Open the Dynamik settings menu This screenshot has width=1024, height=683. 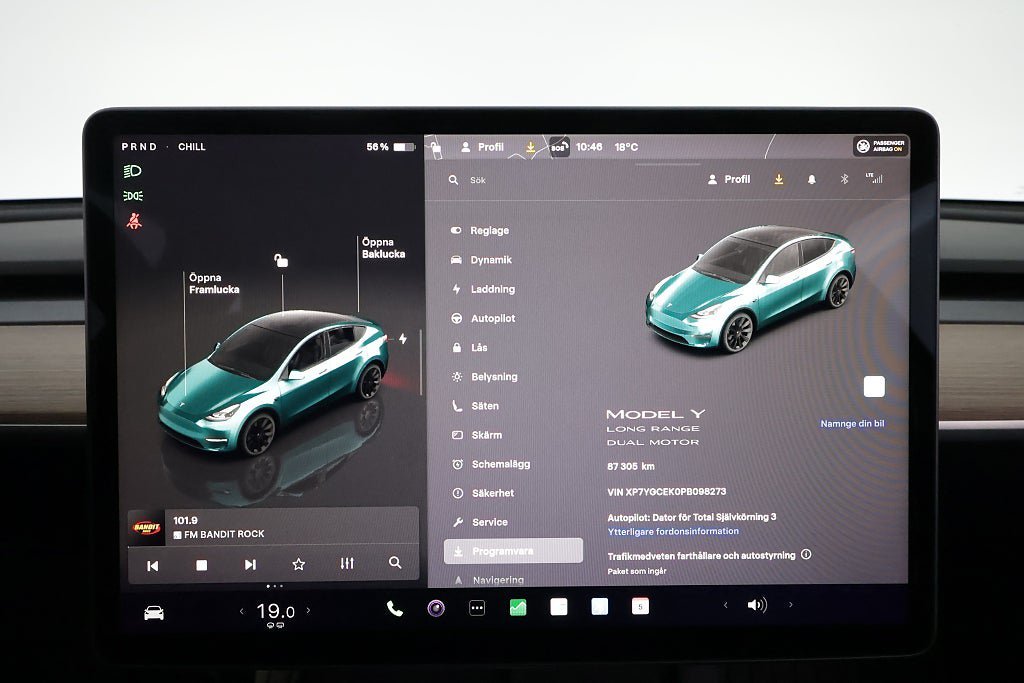pyautogui.click(x=481, y=260)
